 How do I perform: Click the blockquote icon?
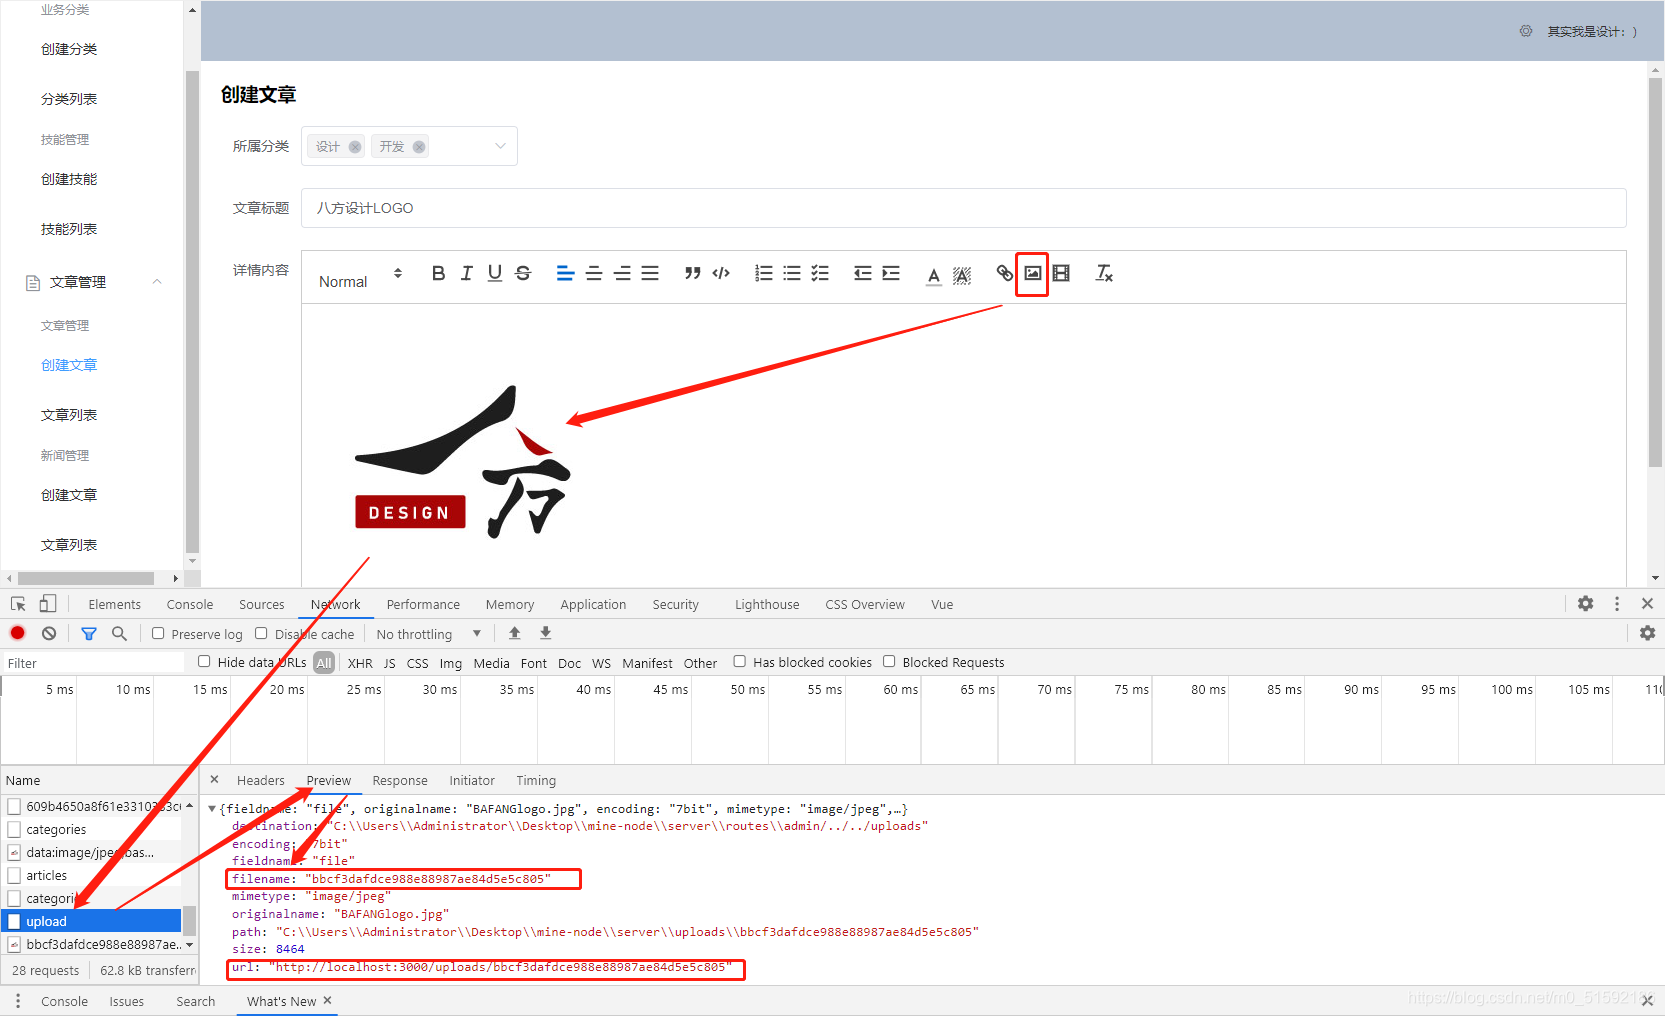click(x=692, y=273)
